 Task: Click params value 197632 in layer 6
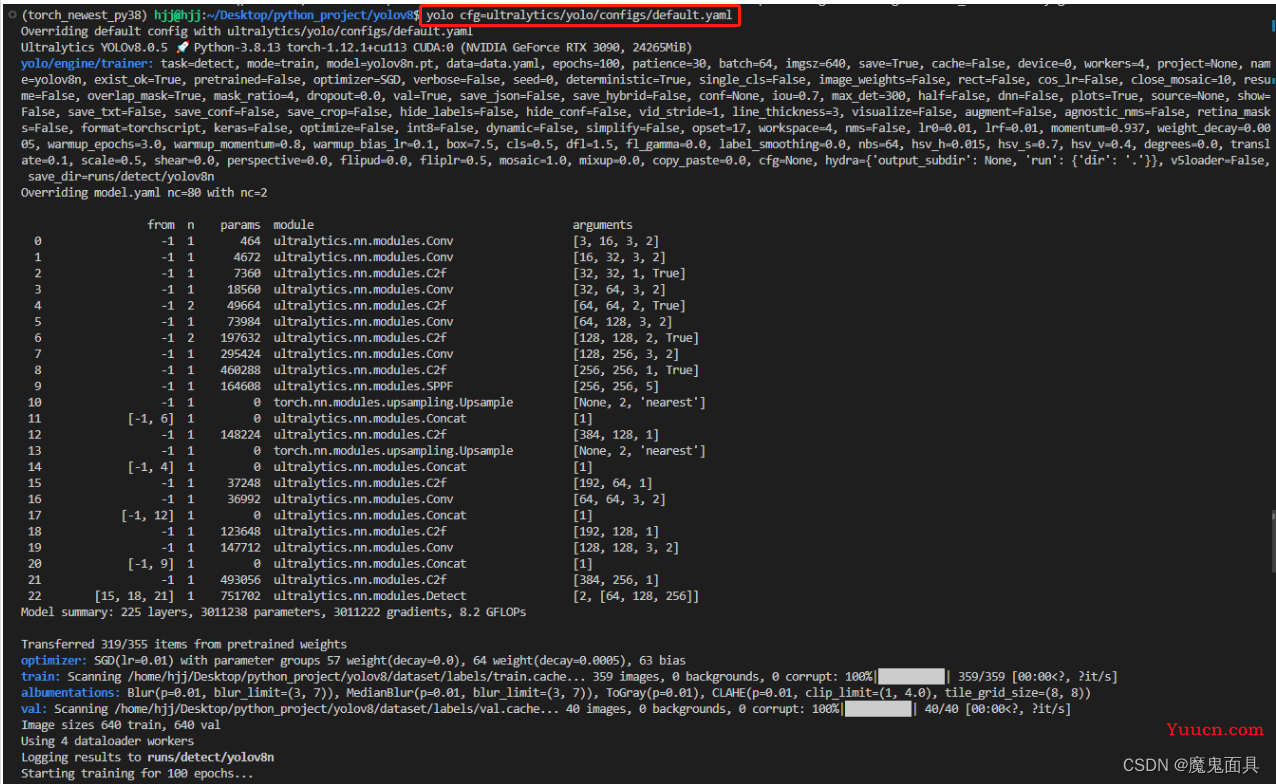click(240, 338)
